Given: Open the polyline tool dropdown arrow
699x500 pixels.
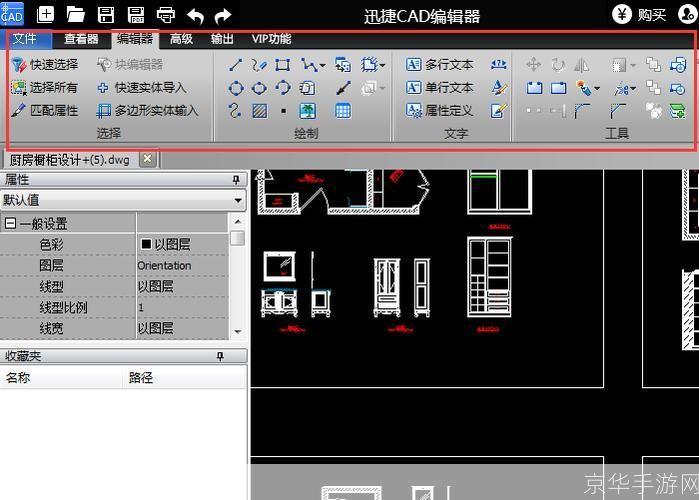Looking at the screenshot, I should pyautogui.click(x=322, y=66).
